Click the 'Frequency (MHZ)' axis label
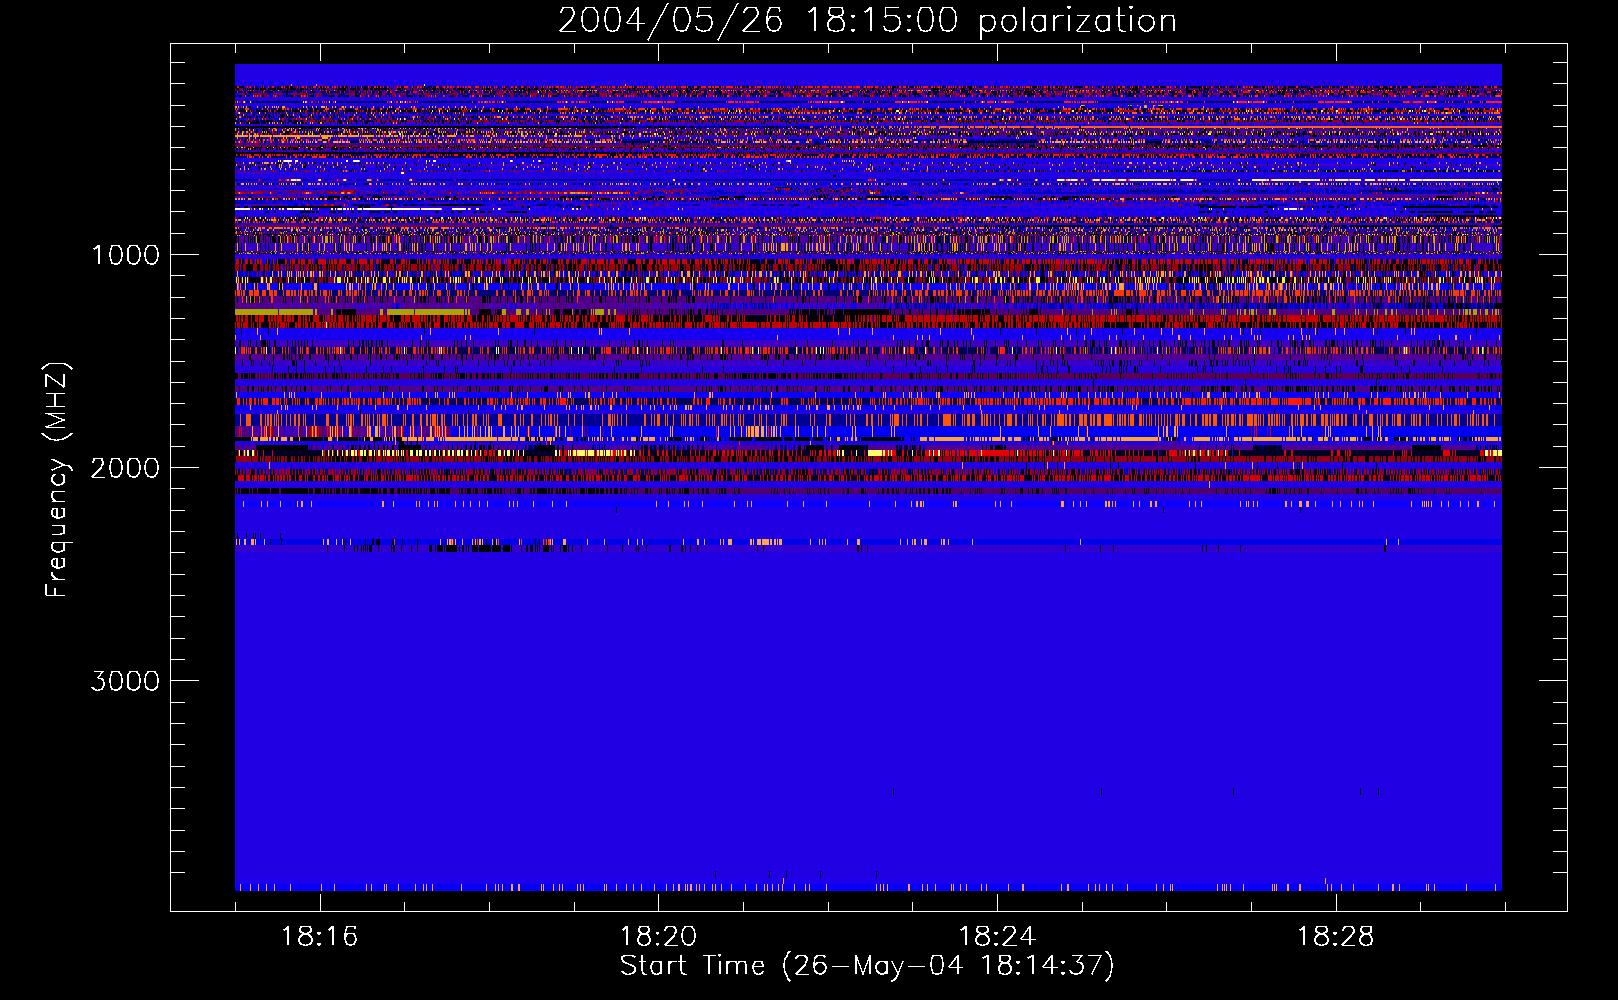1618x1000 pixels. (x=57, y=481)
